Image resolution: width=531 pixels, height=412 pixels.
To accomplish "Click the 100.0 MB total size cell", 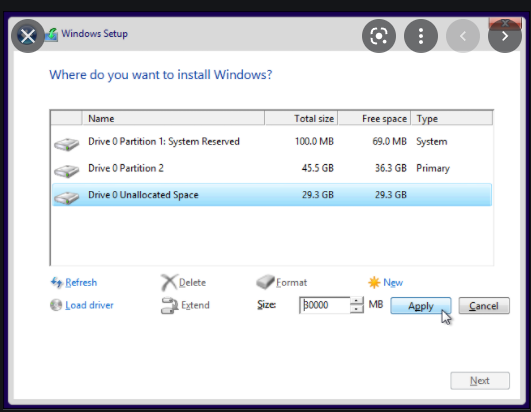I will 314,141.
